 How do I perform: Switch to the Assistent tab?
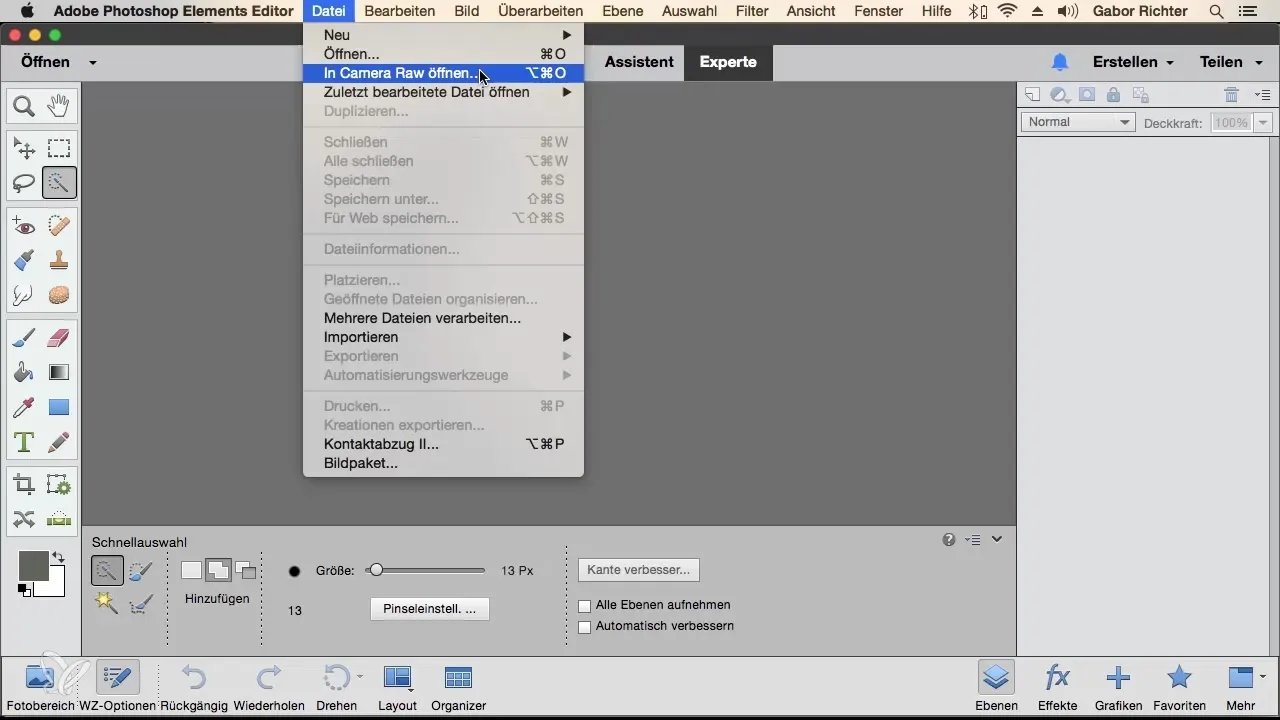coord(639,62)
